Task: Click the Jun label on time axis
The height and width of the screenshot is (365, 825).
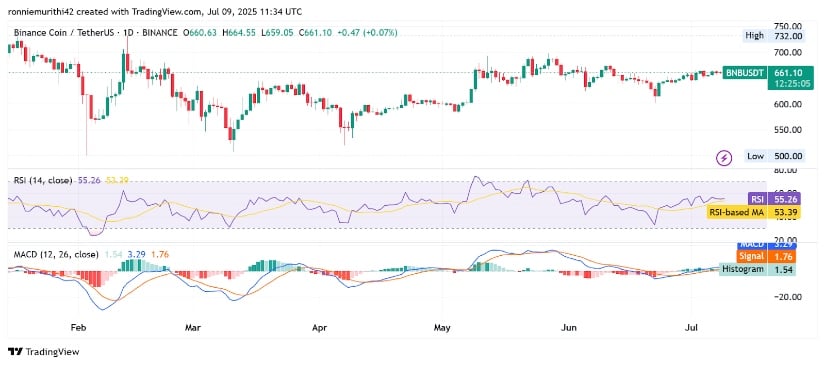Action: 569,329
